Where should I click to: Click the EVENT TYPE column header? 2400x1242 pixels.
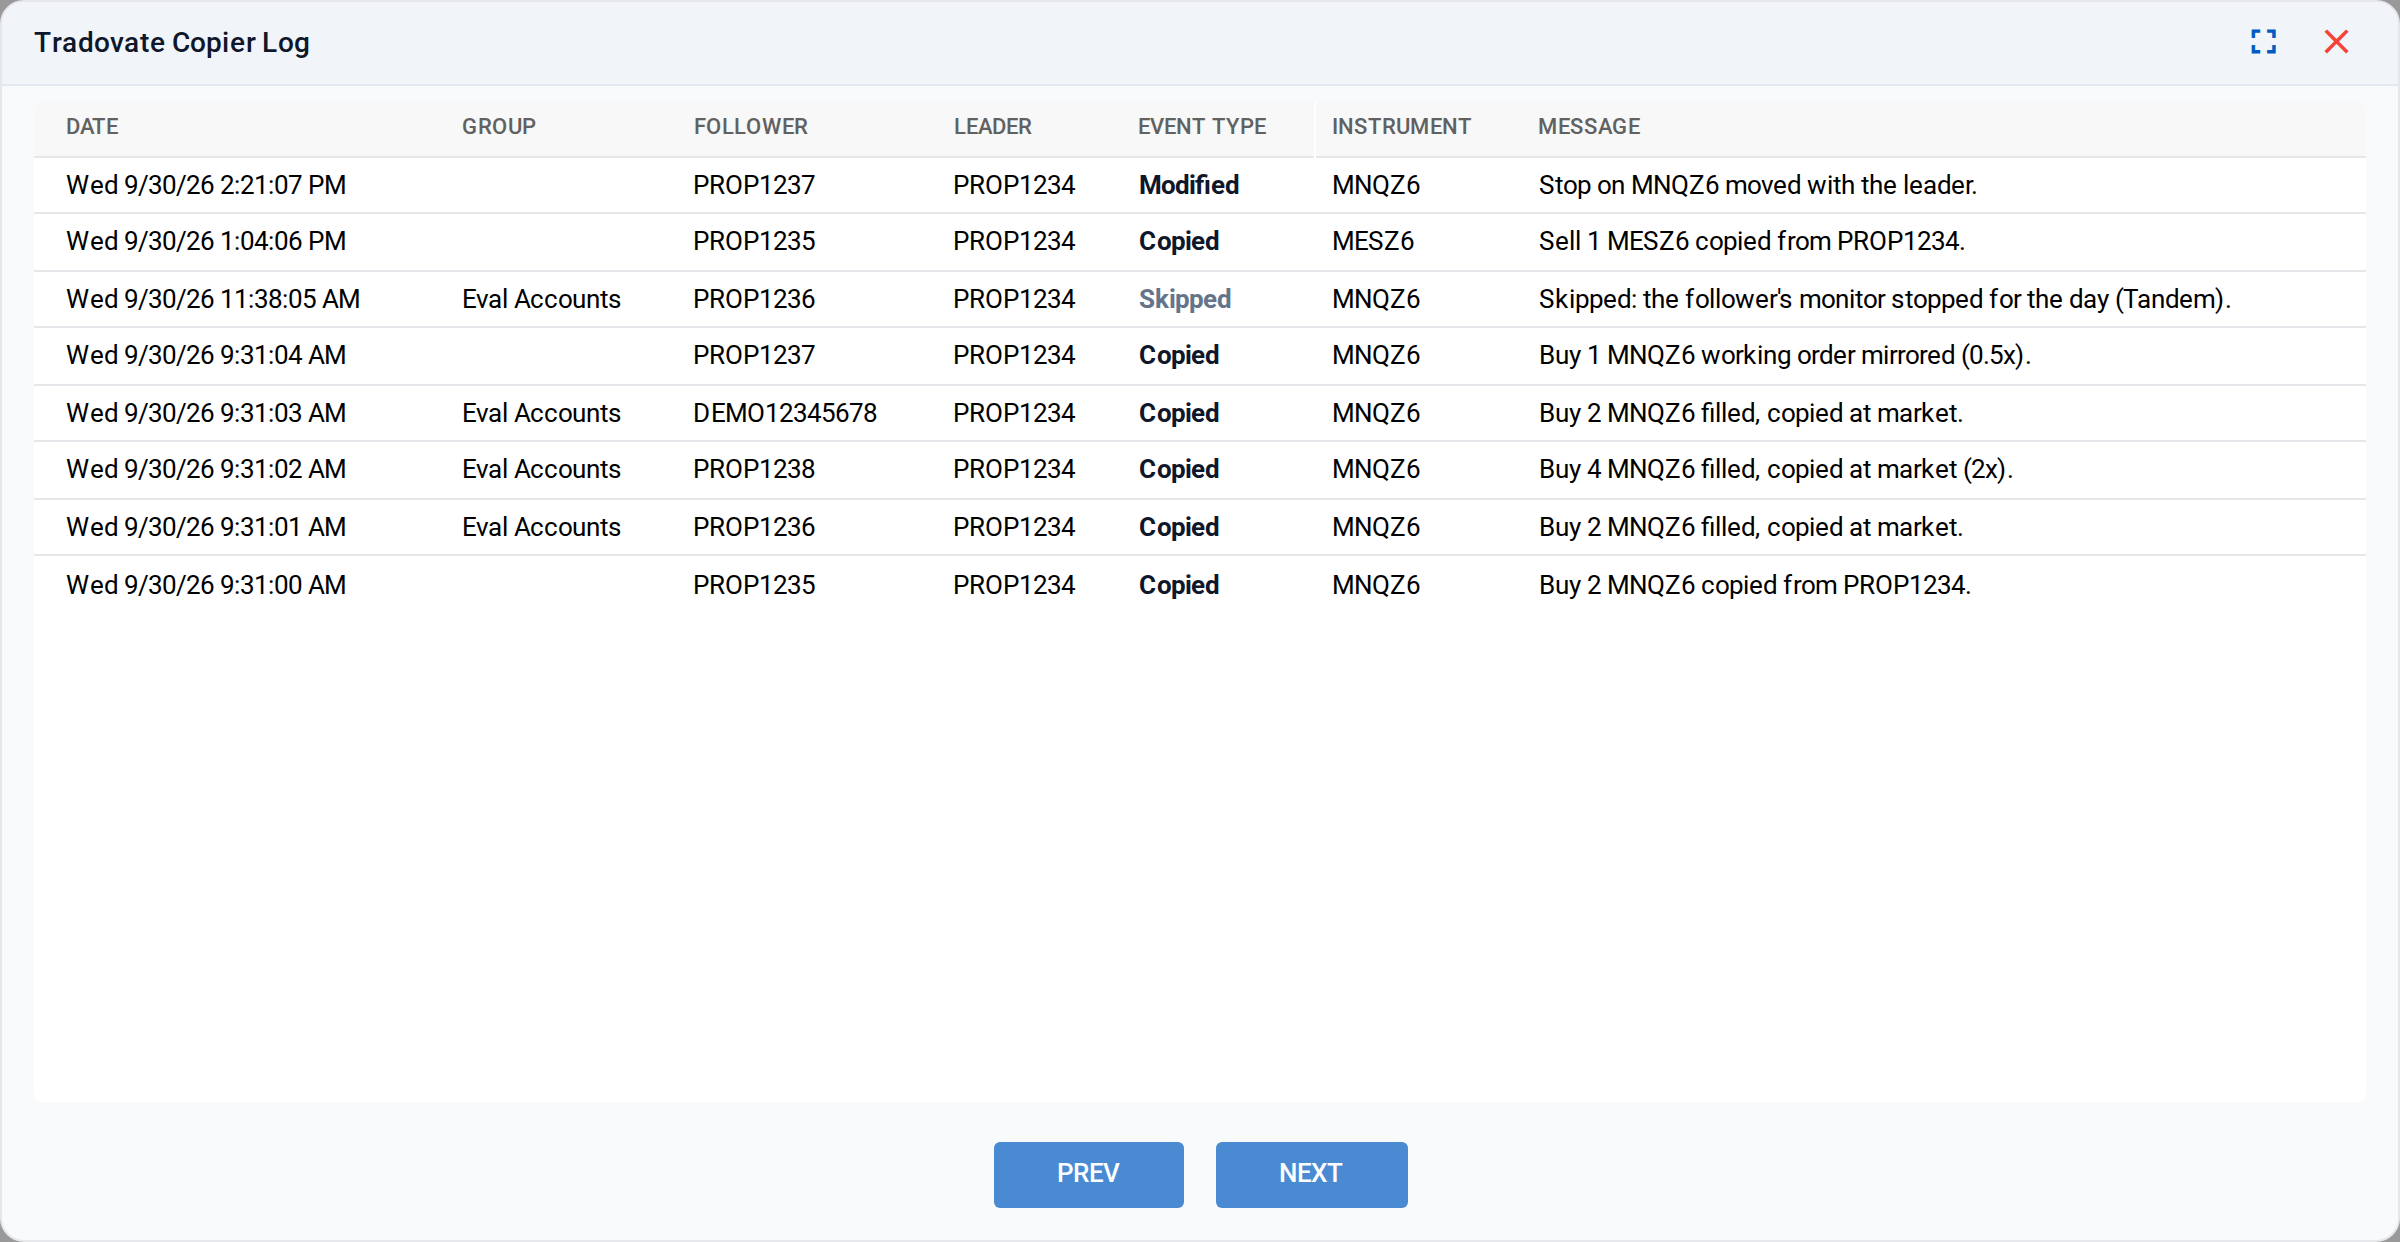(1202, 127)
